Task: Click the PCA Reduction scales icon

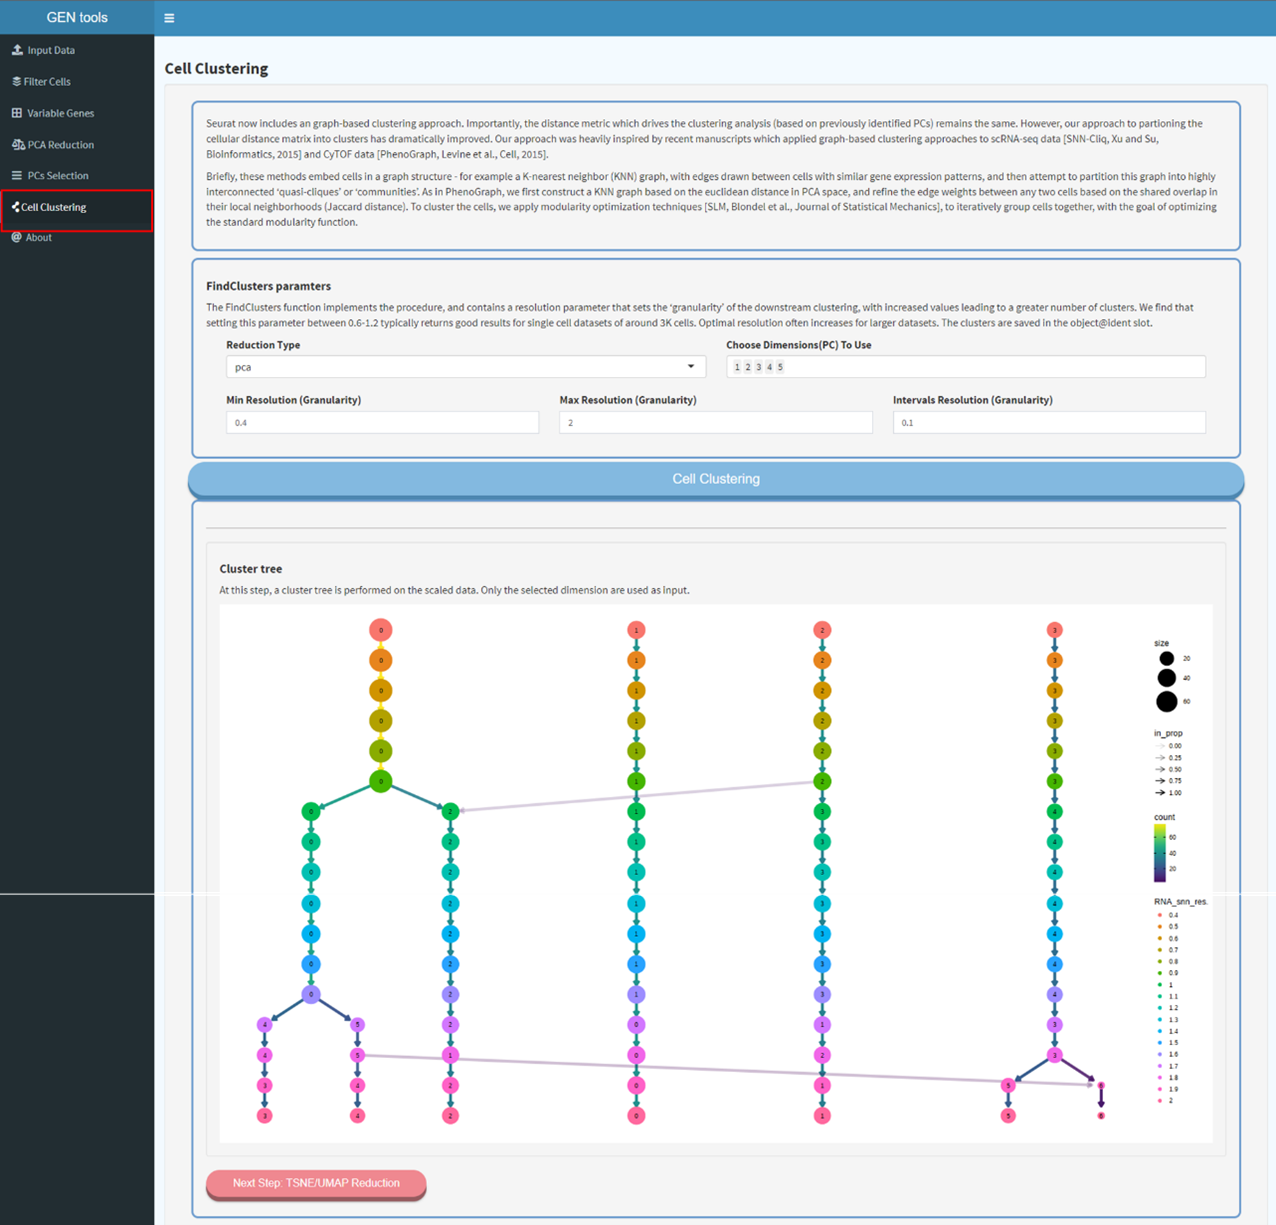Action: click(16, 144)
